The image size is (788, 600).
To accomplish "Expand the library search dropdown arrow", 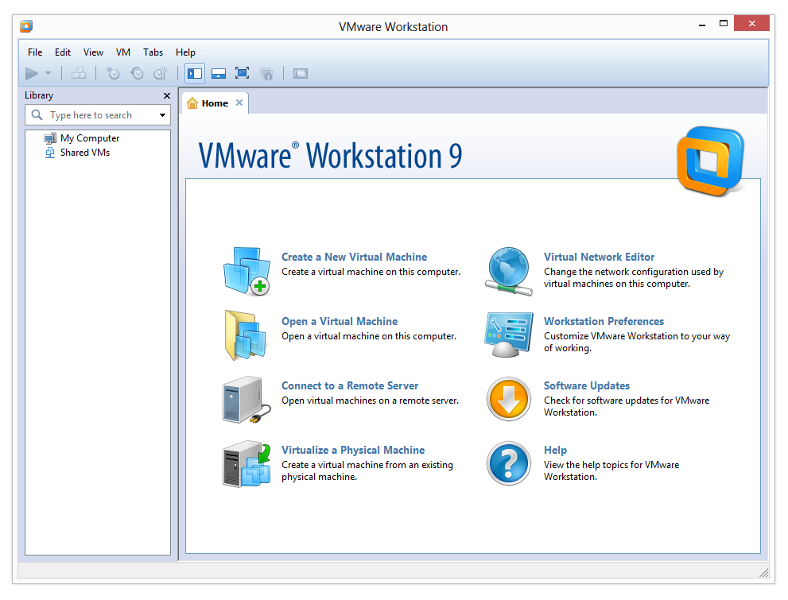I will [162, 115].
